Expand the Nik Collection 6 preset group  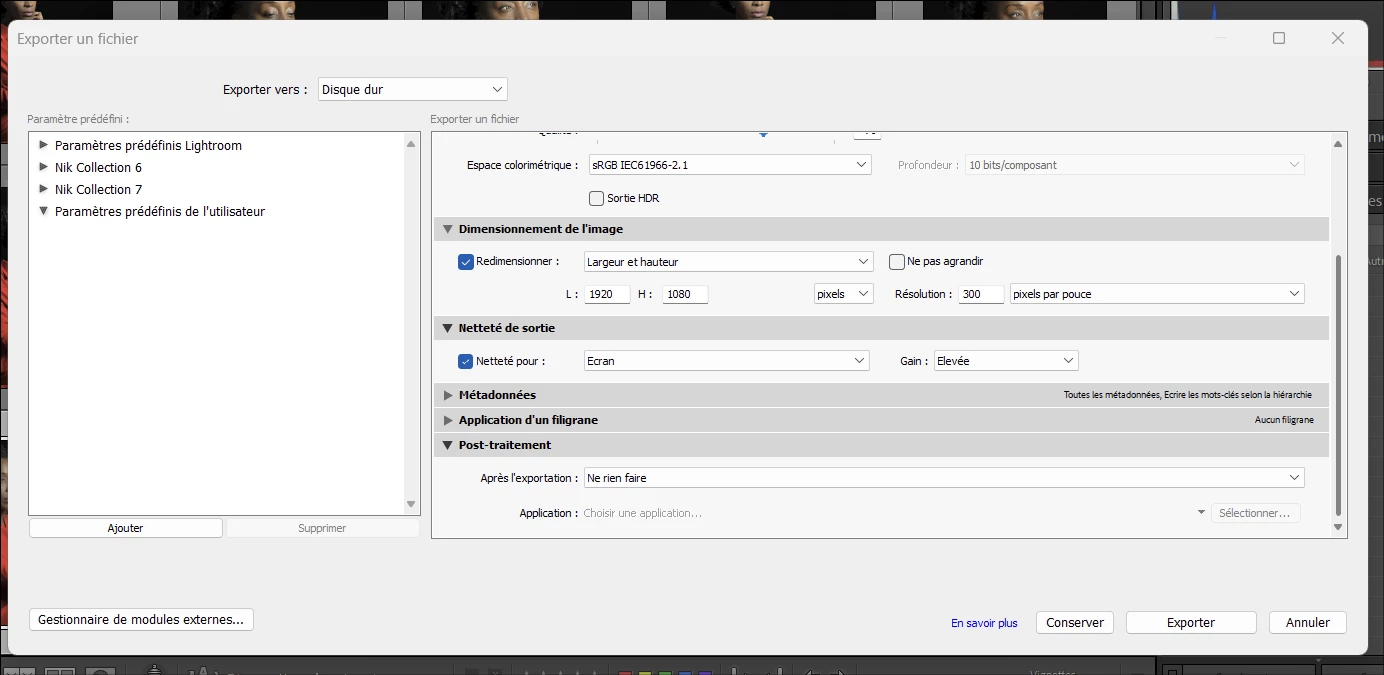[43, 167]
